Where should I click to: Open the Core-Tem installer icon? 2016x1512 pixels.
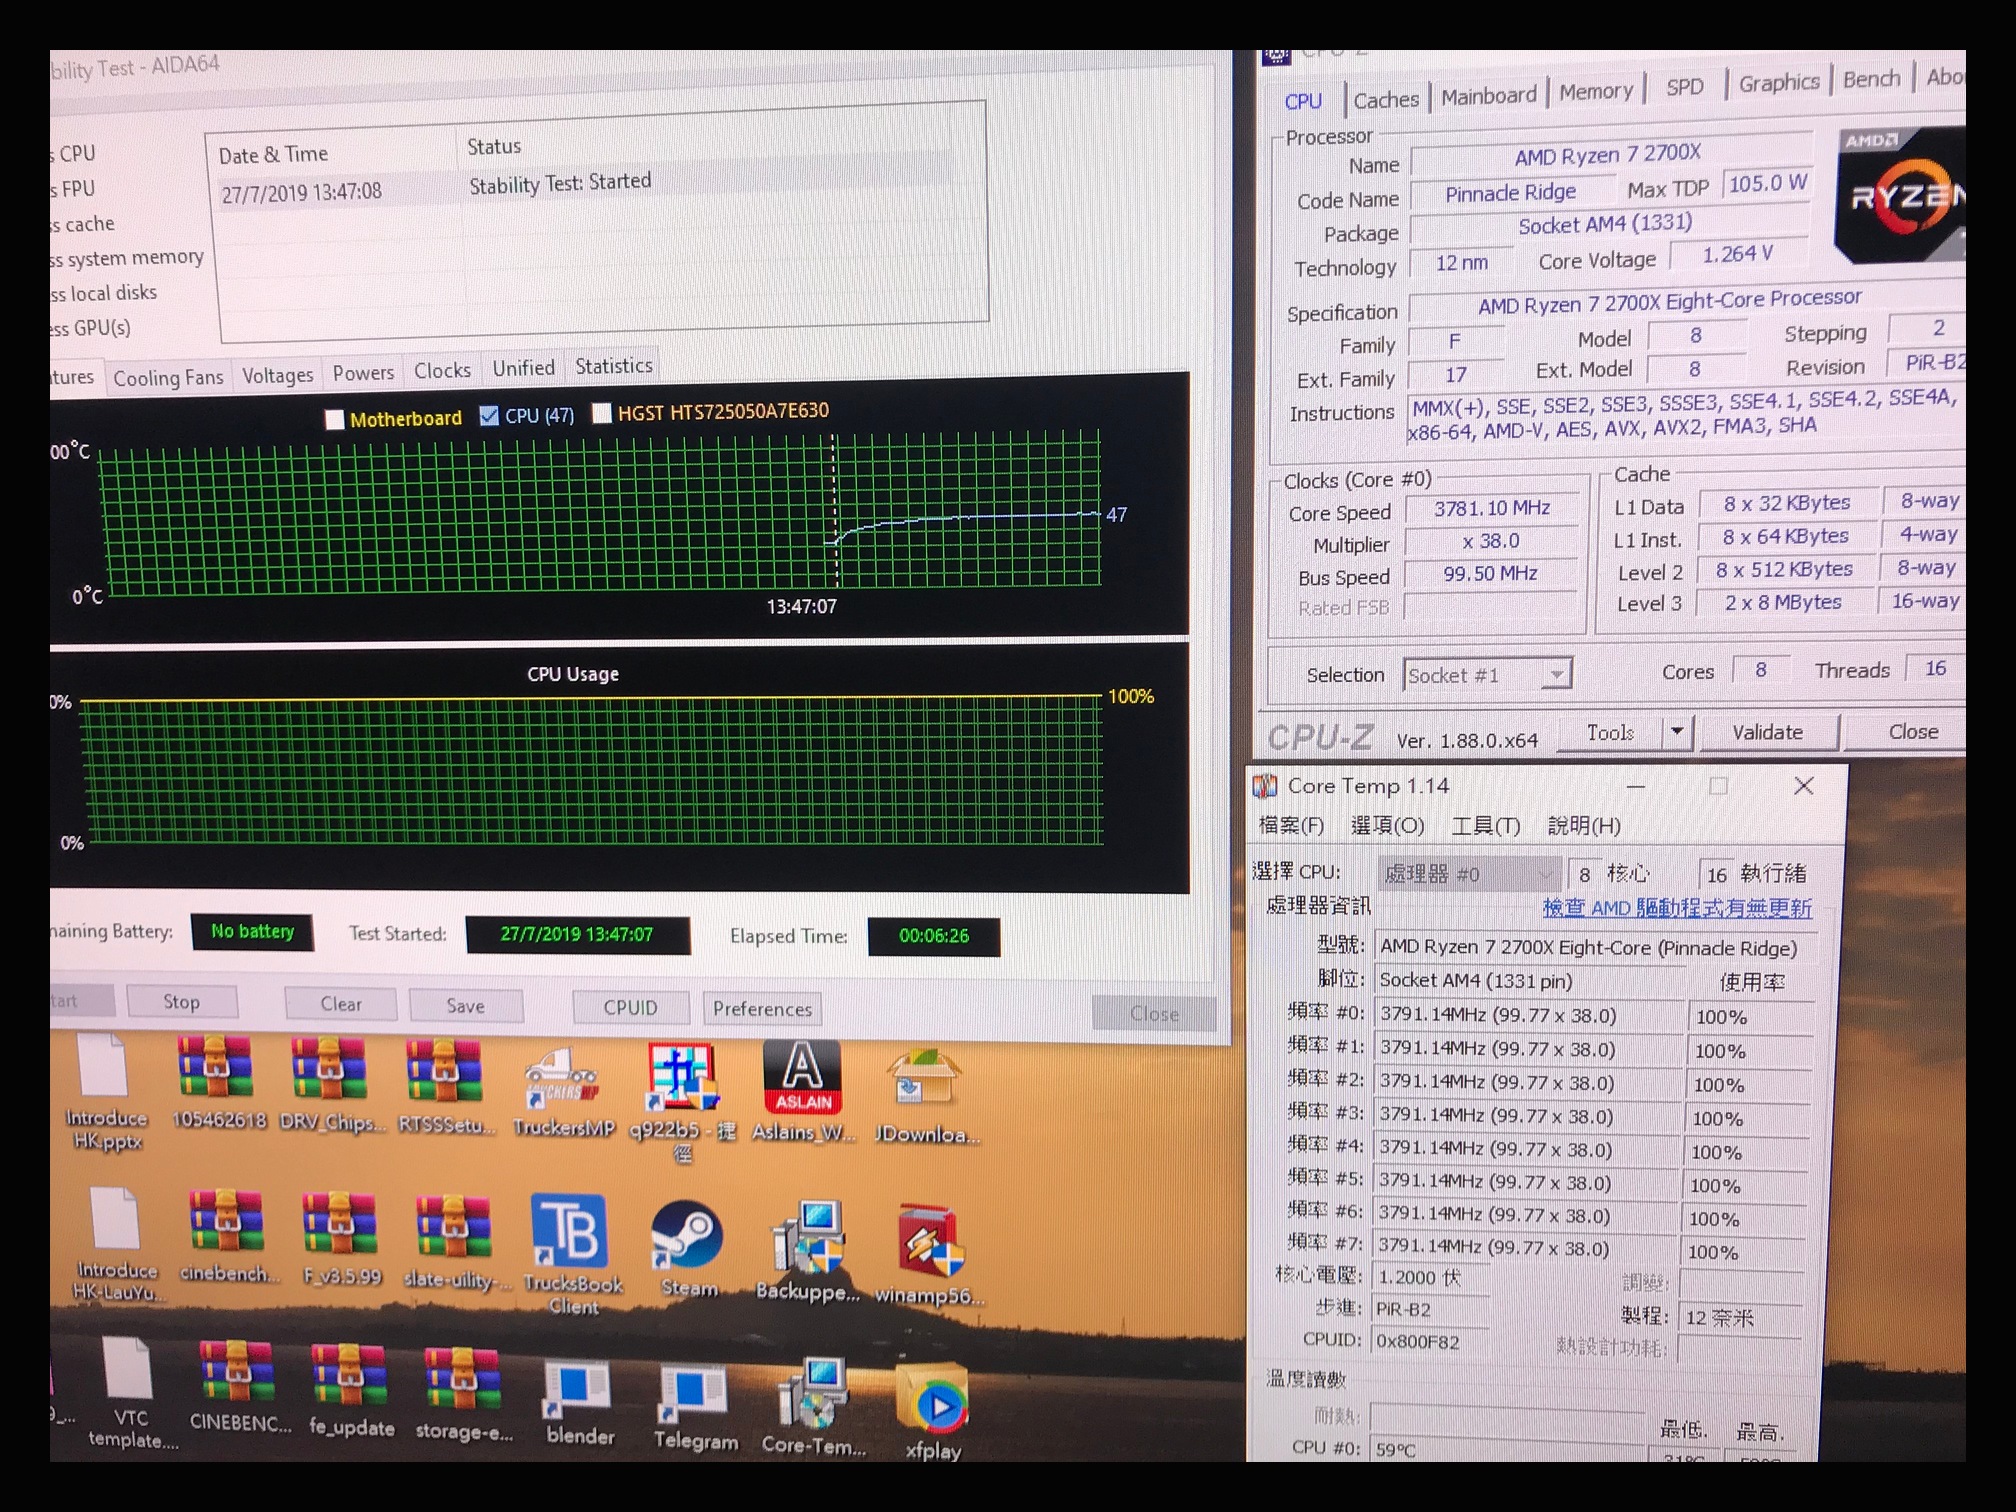pos(813,1408)
